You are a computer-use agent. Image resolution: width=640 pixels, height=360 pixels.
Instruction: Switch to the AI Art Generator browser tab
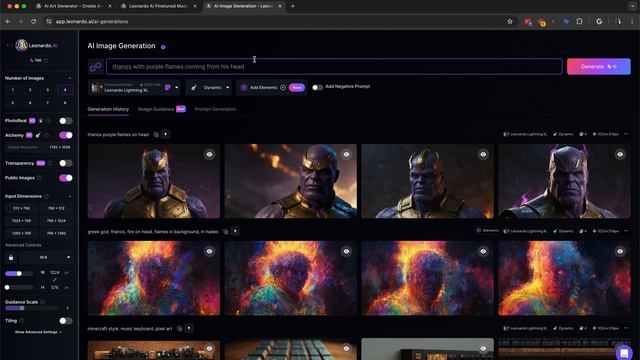coord(72,6)
